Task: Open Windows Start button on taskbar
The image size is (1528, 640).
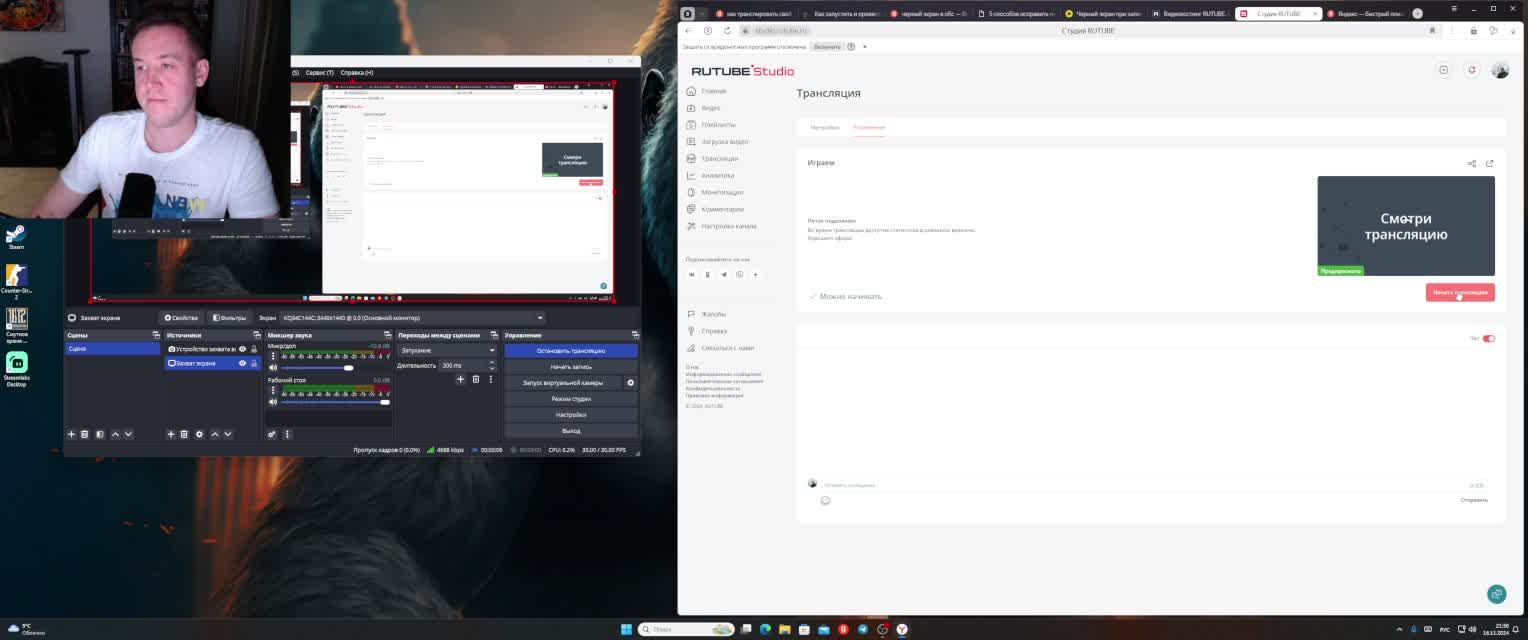Action: click(626, 629)
